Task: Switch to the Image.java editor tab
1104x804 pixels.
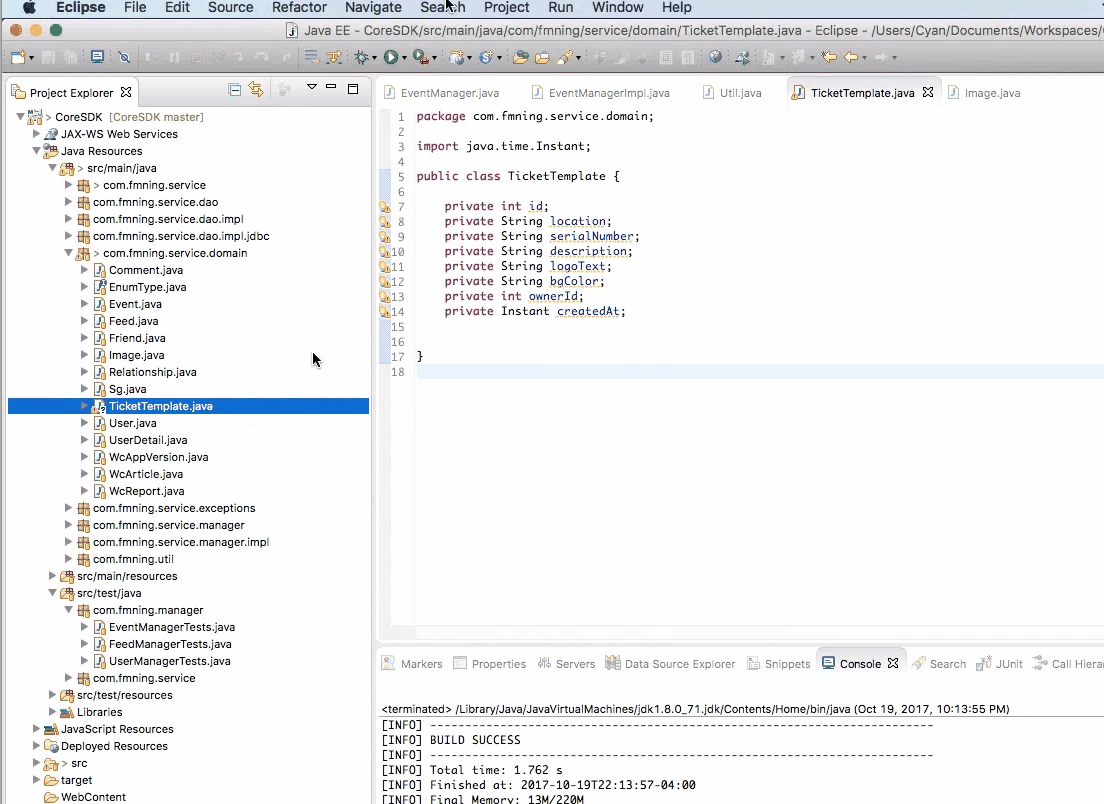Action: 988,92
